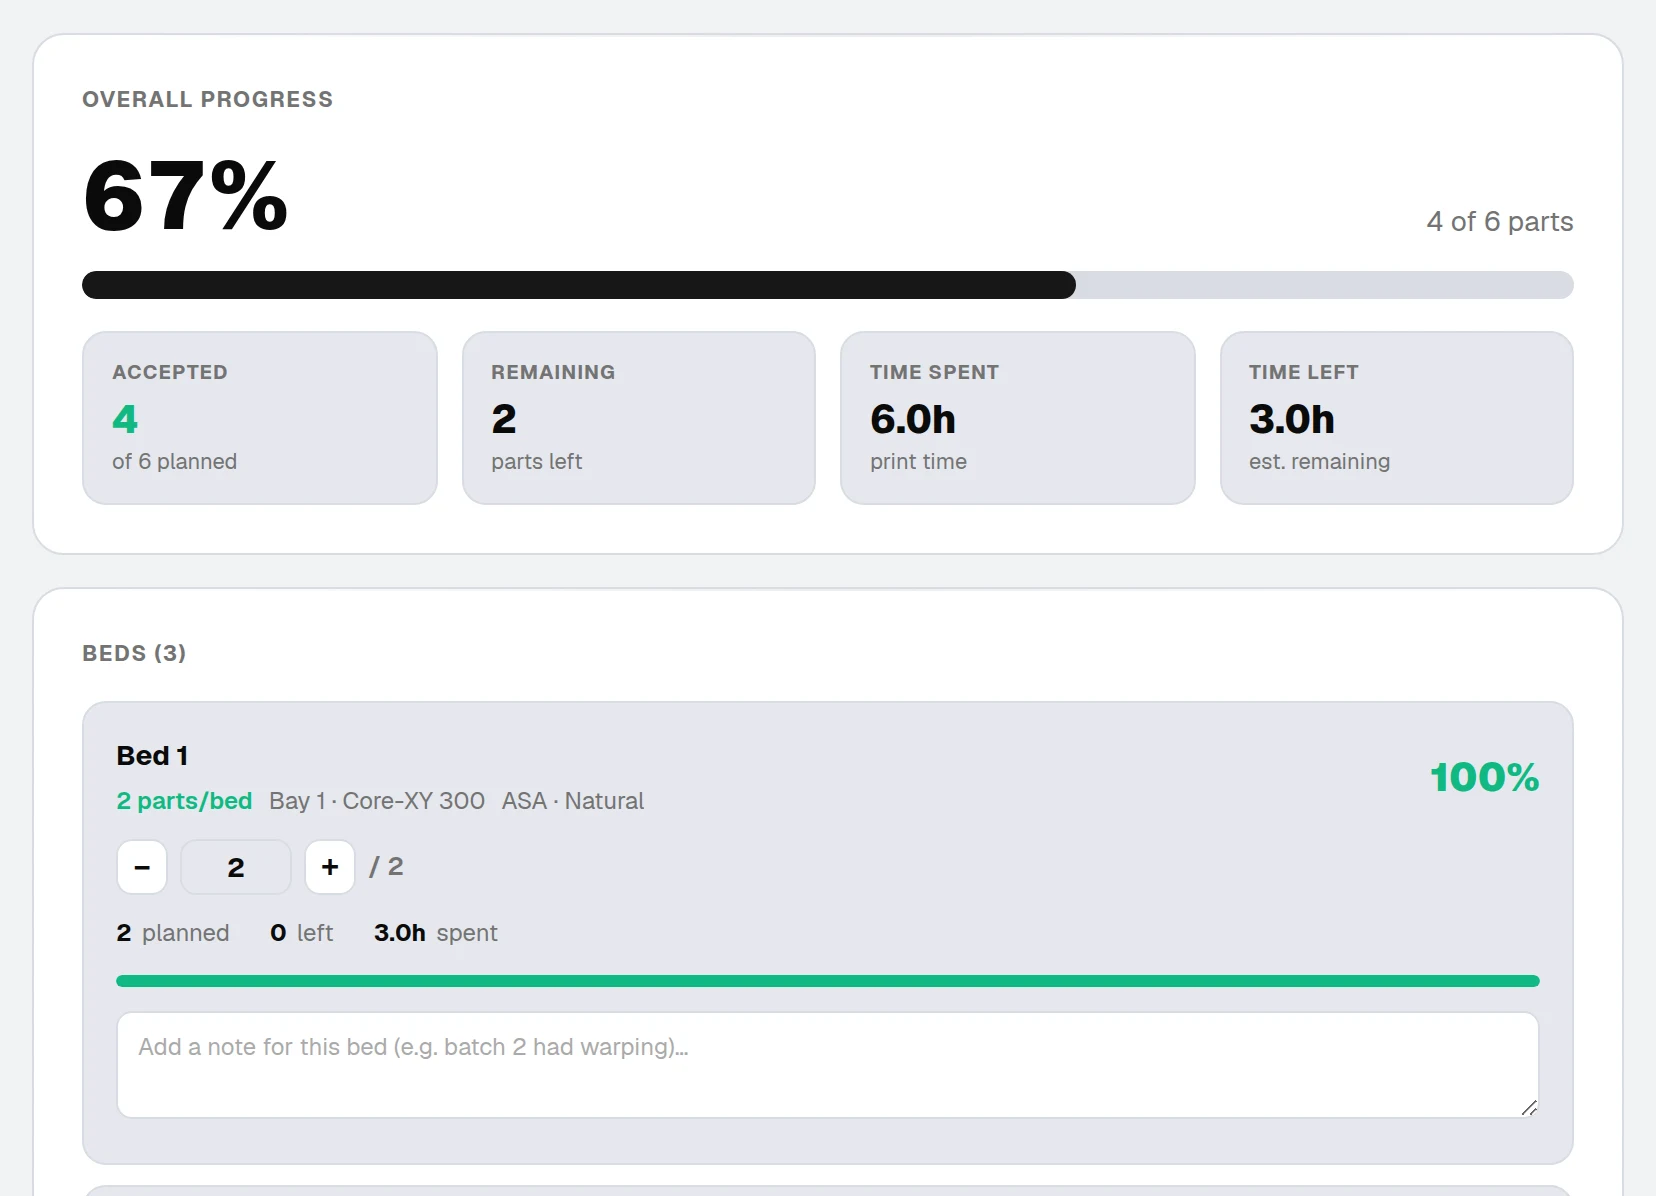Select the Time Left card

(x=1397, y=418)
